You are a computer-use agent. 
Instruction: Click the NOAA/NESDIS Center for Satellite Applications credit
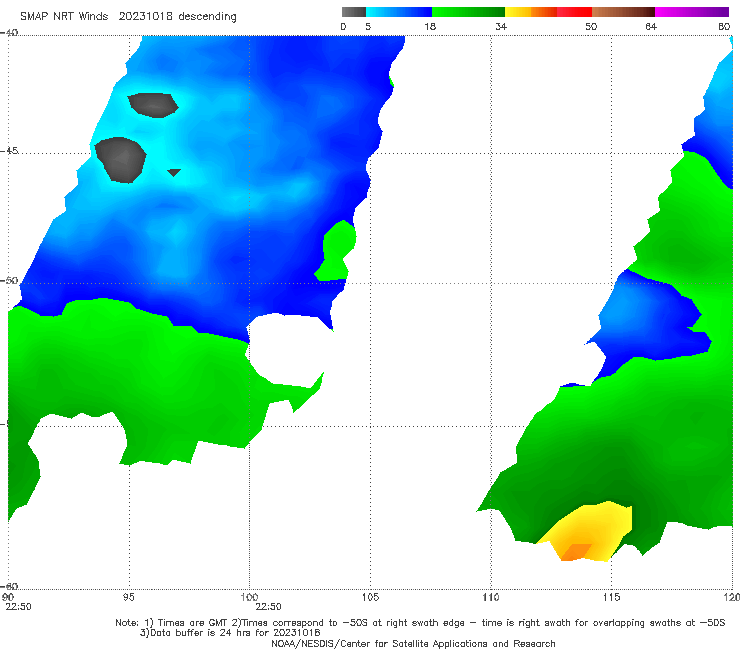tap(413, 643)
